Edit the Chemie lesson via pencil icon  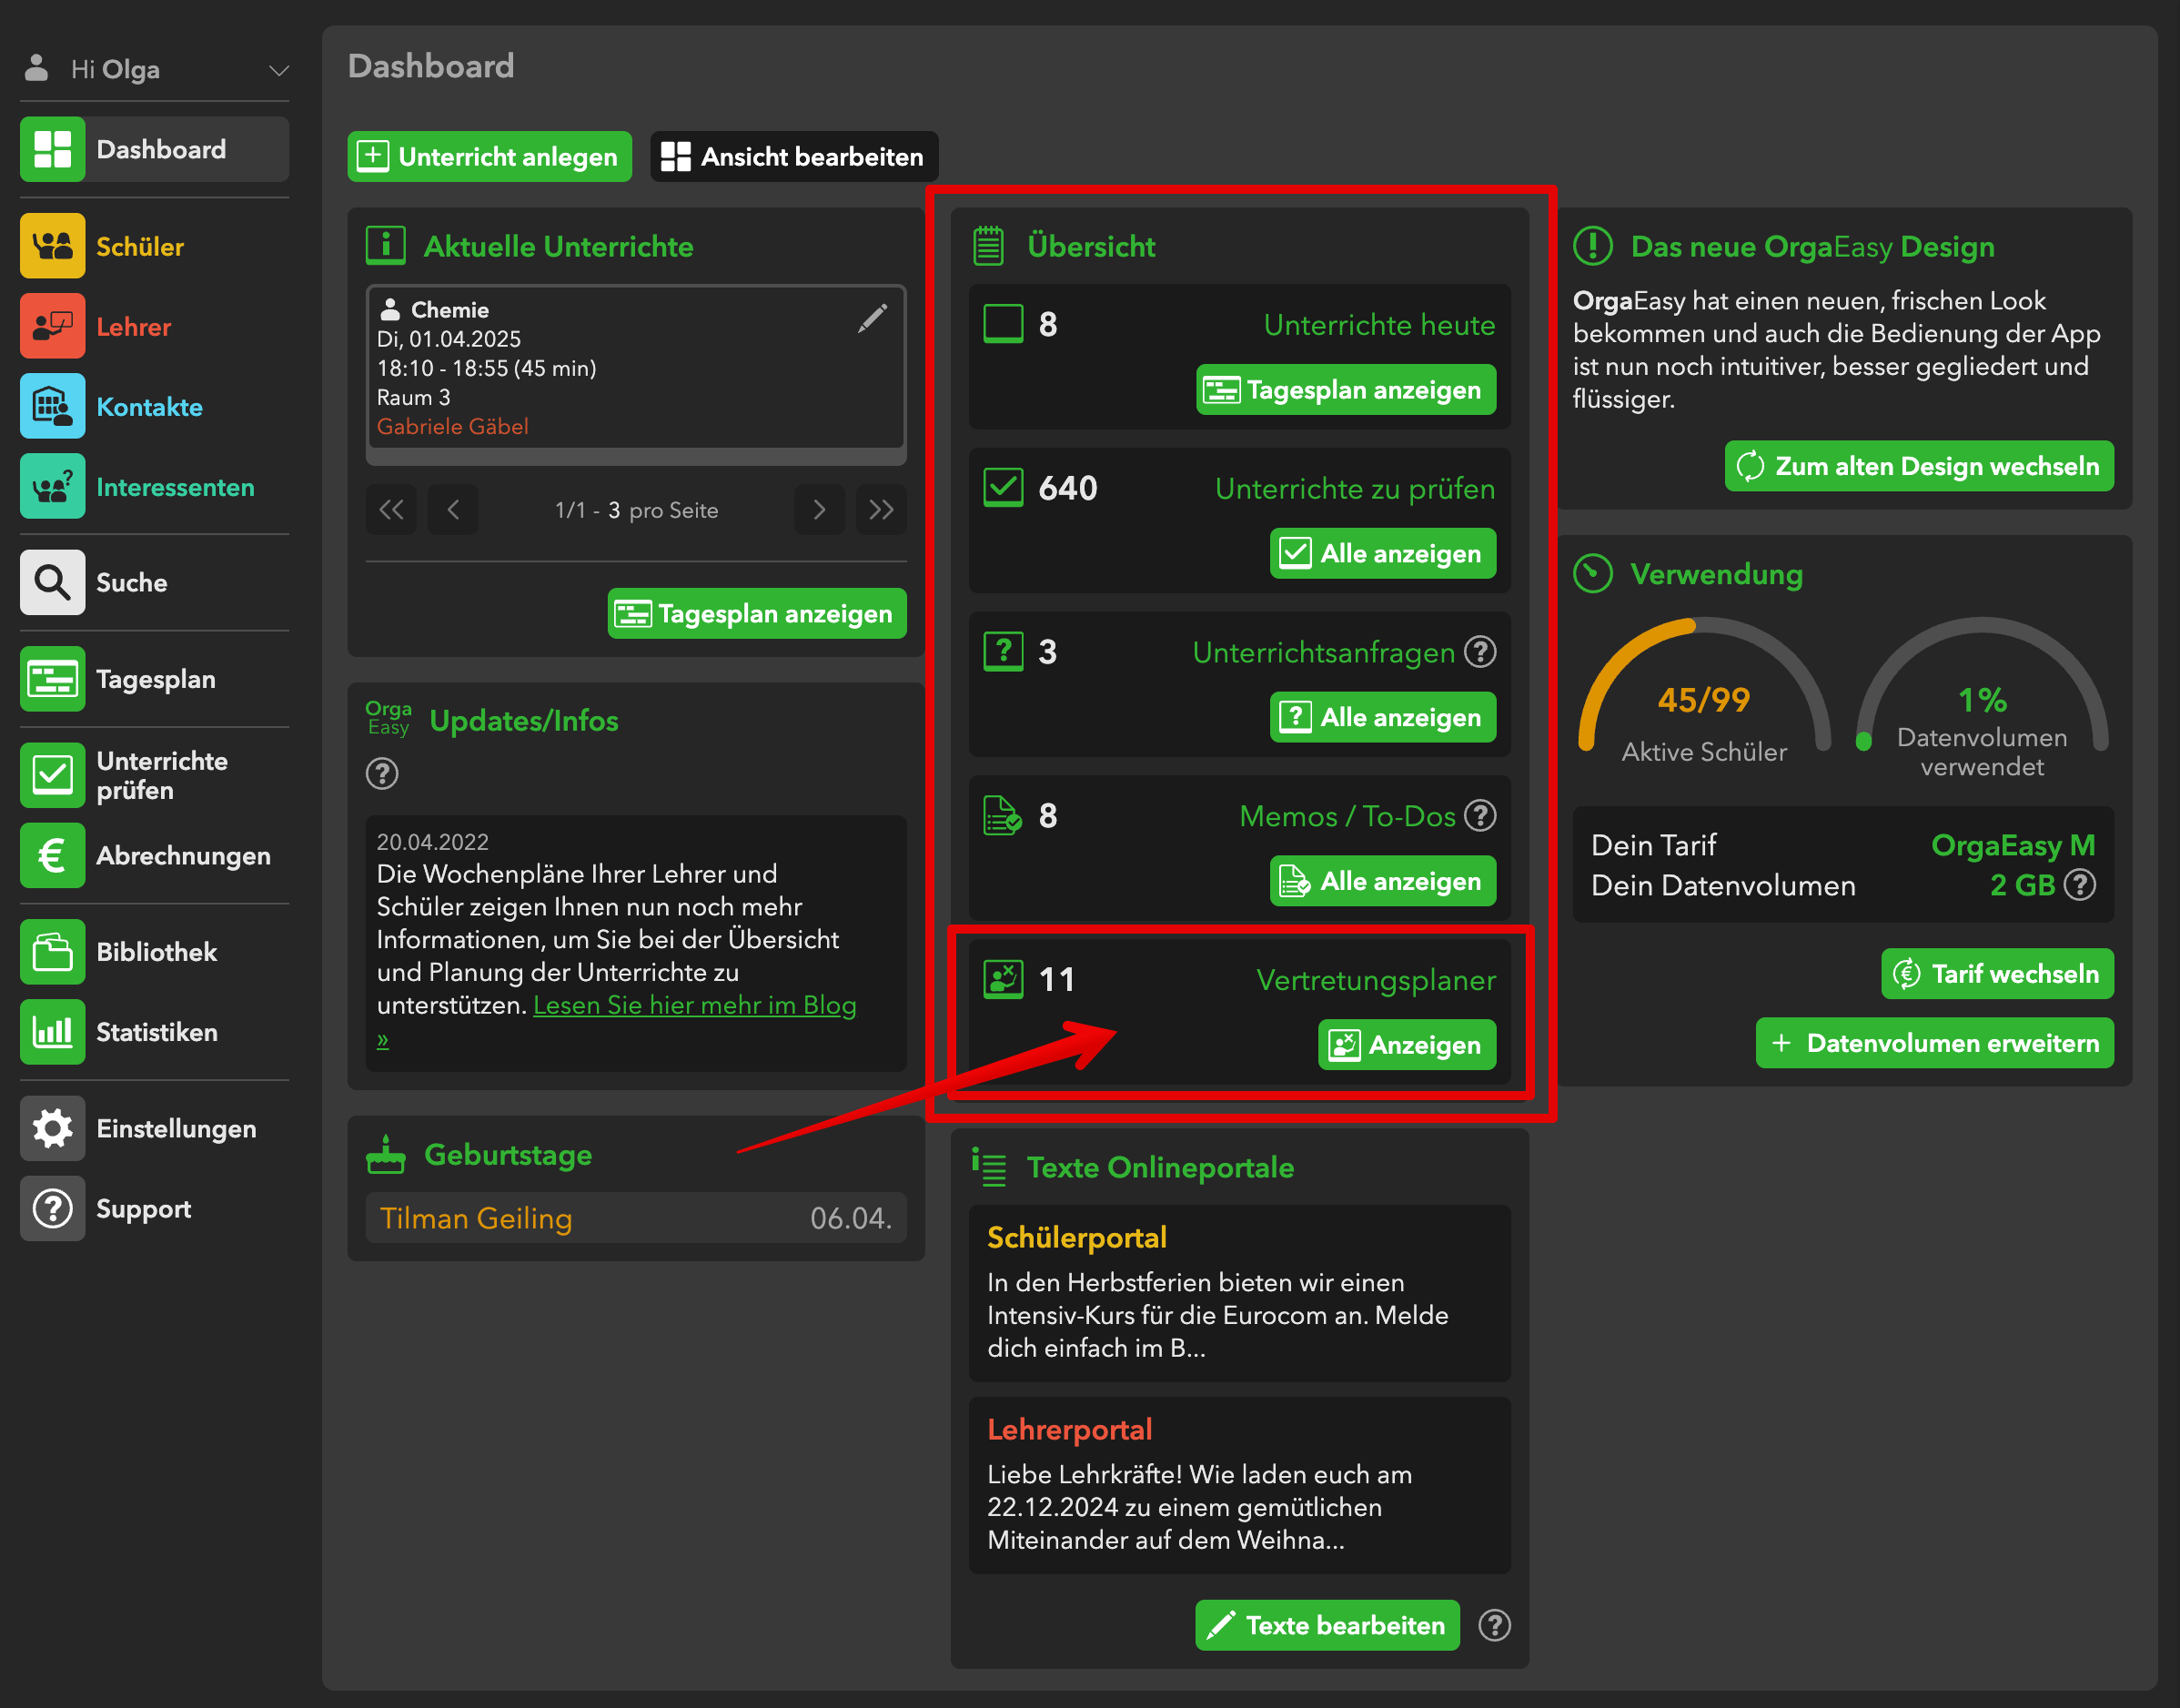click(873, 318)
